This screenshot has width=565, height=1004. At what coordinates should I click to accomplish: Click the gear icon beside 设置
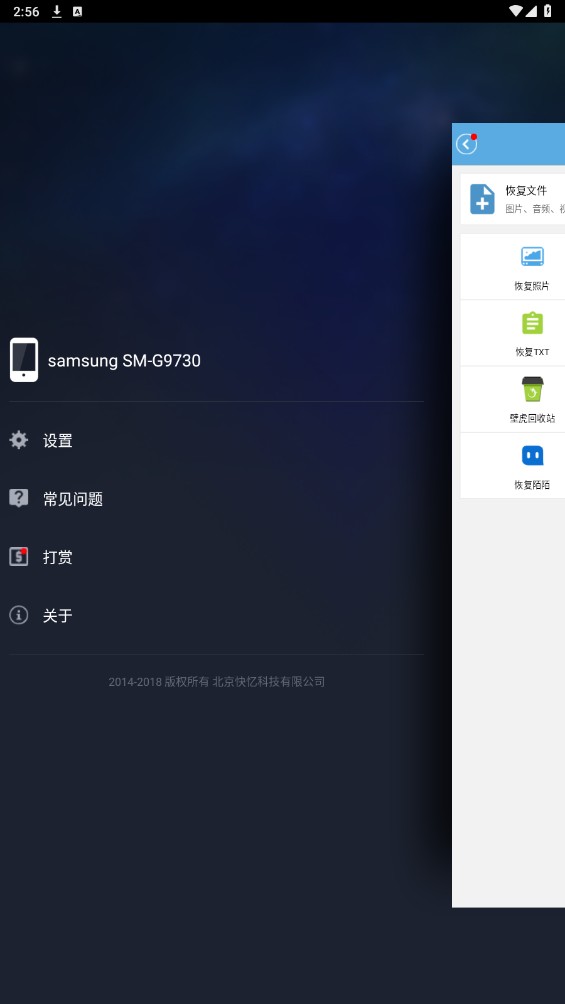[x=19, y=440]
